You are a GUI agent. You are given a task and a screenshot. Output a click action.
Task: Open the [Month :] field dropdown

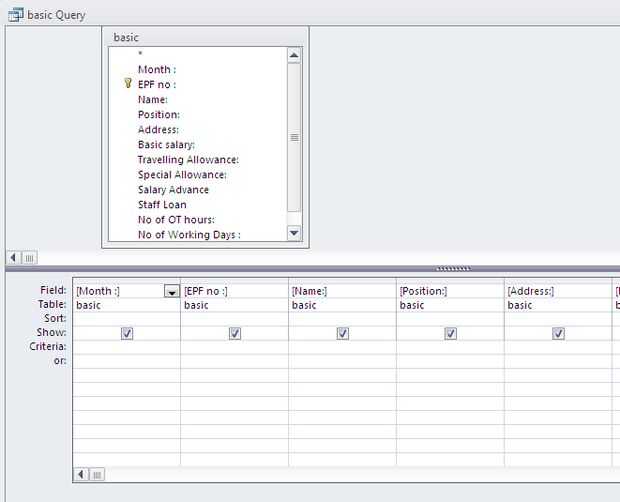click(172, 292)
